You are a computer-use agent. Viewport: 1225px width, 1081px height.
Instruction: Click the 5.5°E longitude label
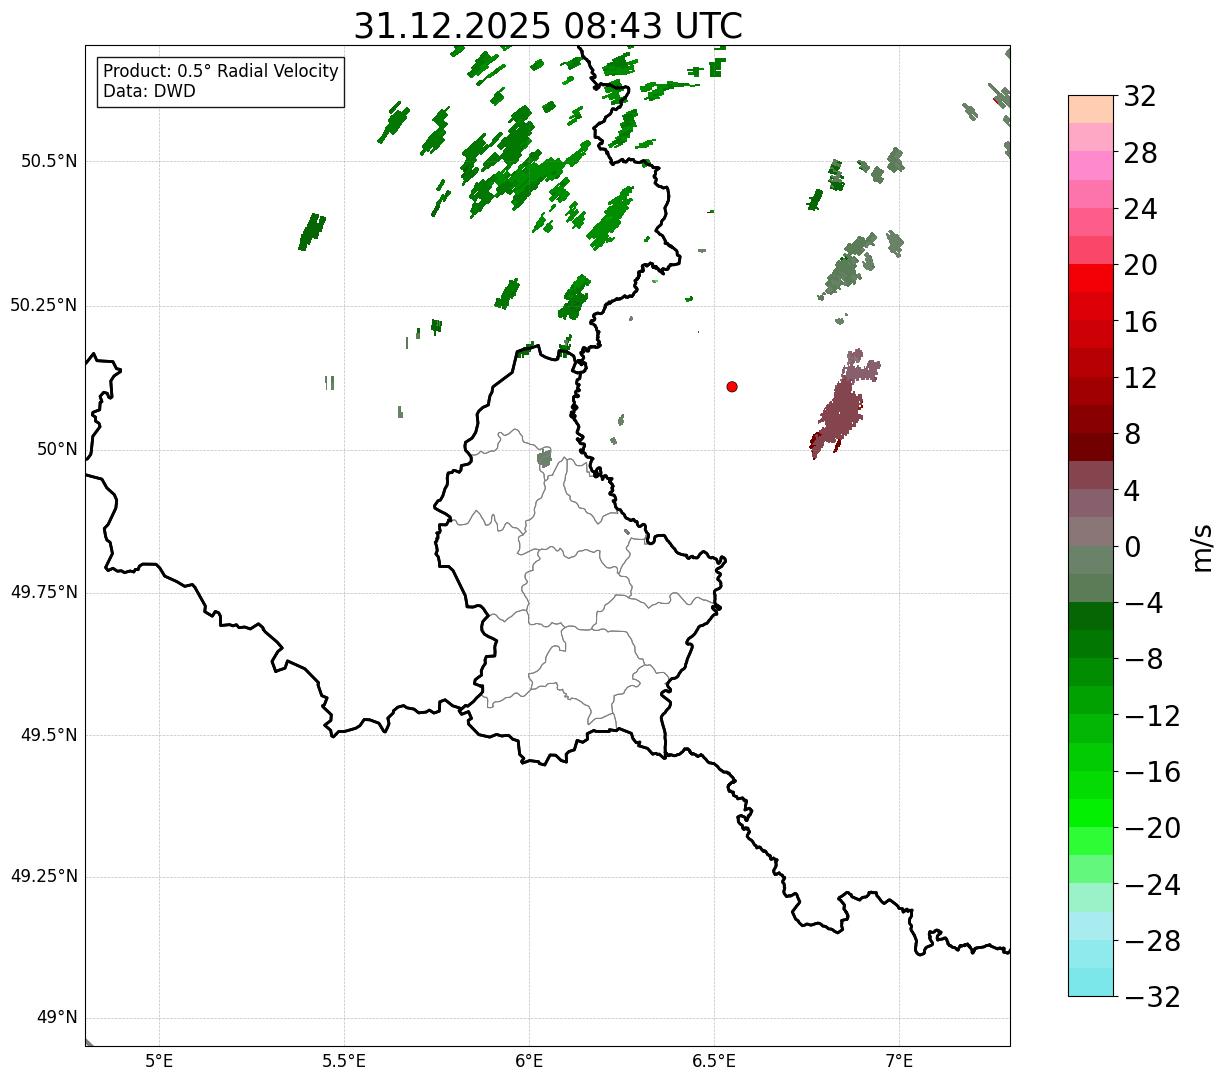tap(344, 1061)
